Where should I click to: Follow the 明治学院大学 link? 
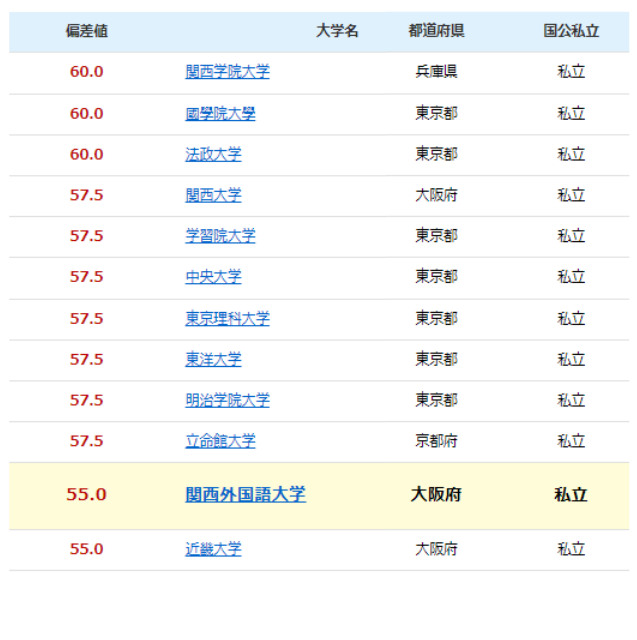227,400
